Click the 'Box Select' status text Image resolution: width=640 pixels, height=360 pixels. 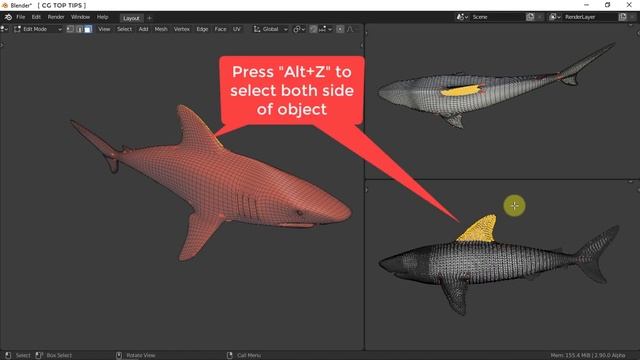coord(59,356)
